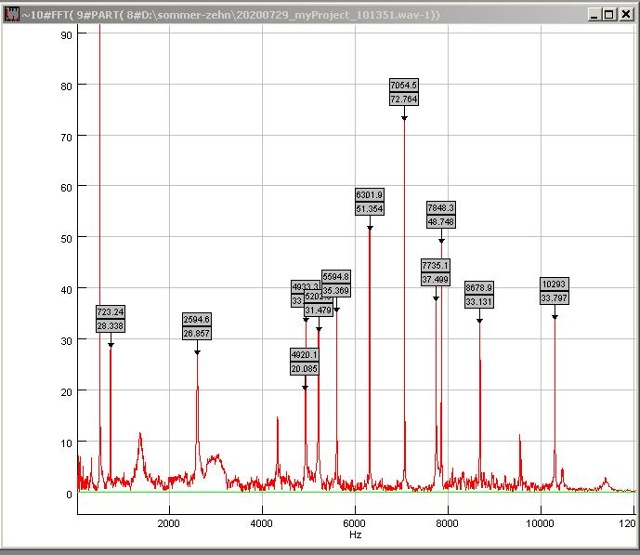640x555 pixels.
Task: Click the 30 tick on the amplitude axis
Action: 67,341
